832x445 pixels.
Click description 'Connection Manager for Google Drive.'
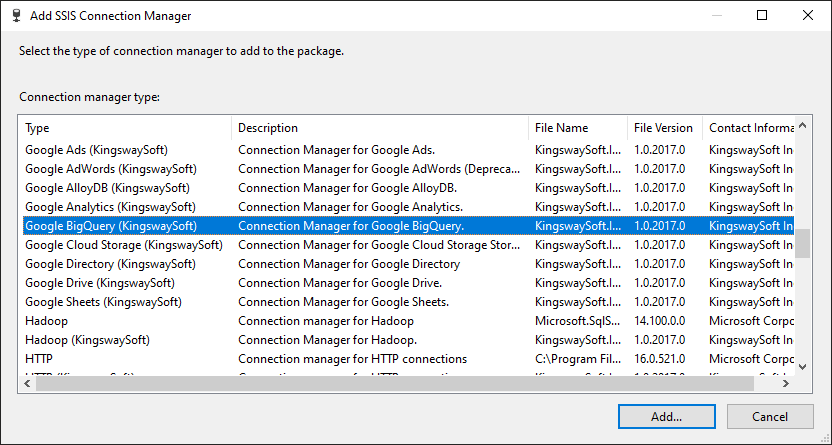tap(340, 283)
